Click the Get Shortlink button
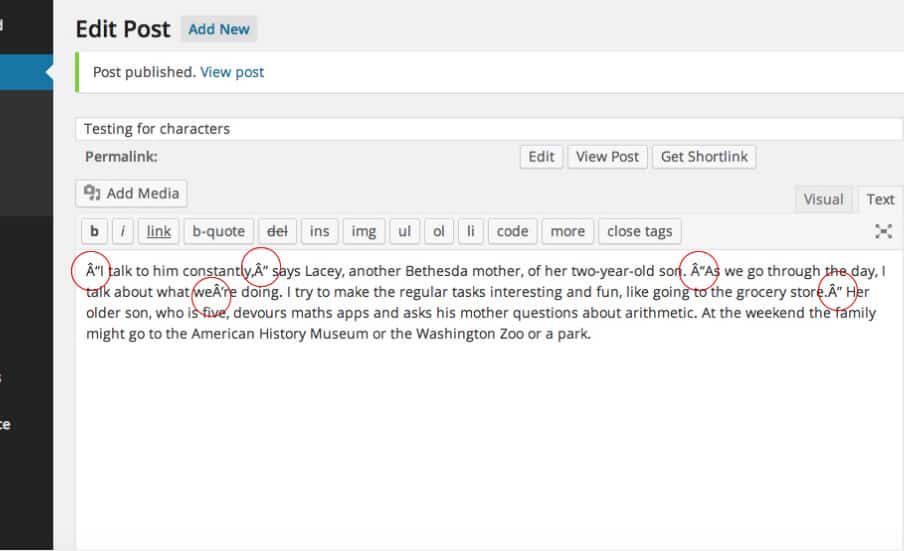The height and width of the screenshot is (551, 904). click(x=704, y=157)
